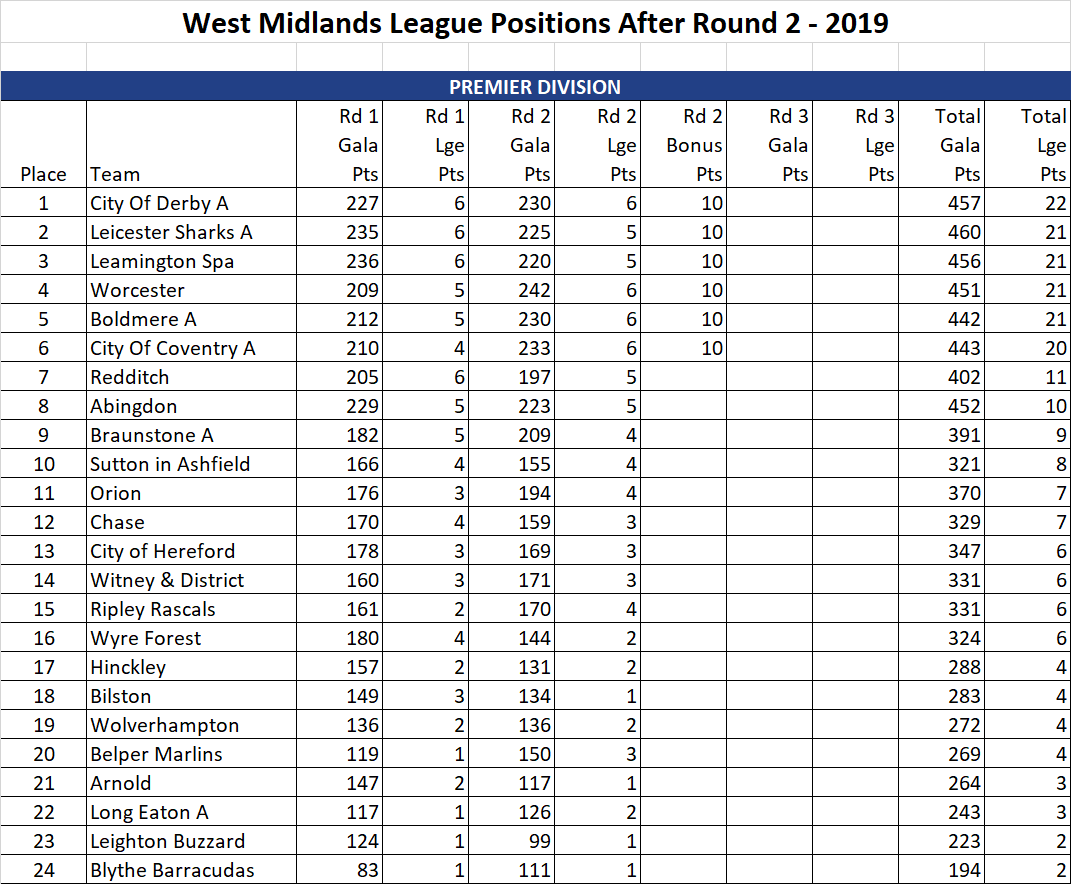
Task: Select the Team column header cell
Action: pyautogui.click(x=191, y=144)
